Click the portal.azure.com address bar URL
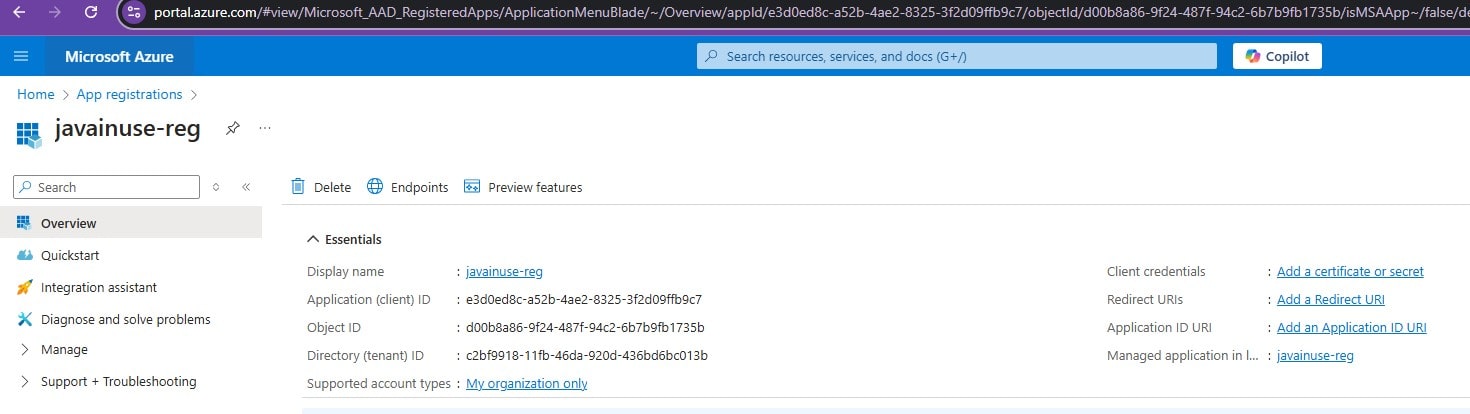This screenshot has width=1470, height=414. coord(810,13)
